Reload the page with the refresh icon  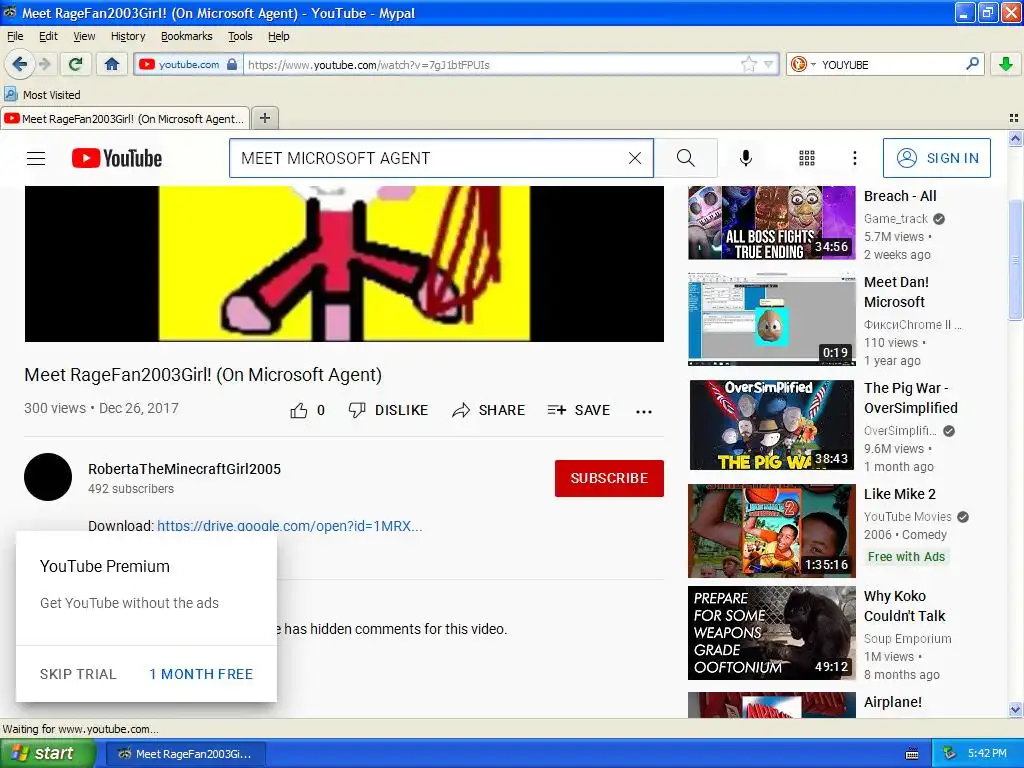point(76,64)
